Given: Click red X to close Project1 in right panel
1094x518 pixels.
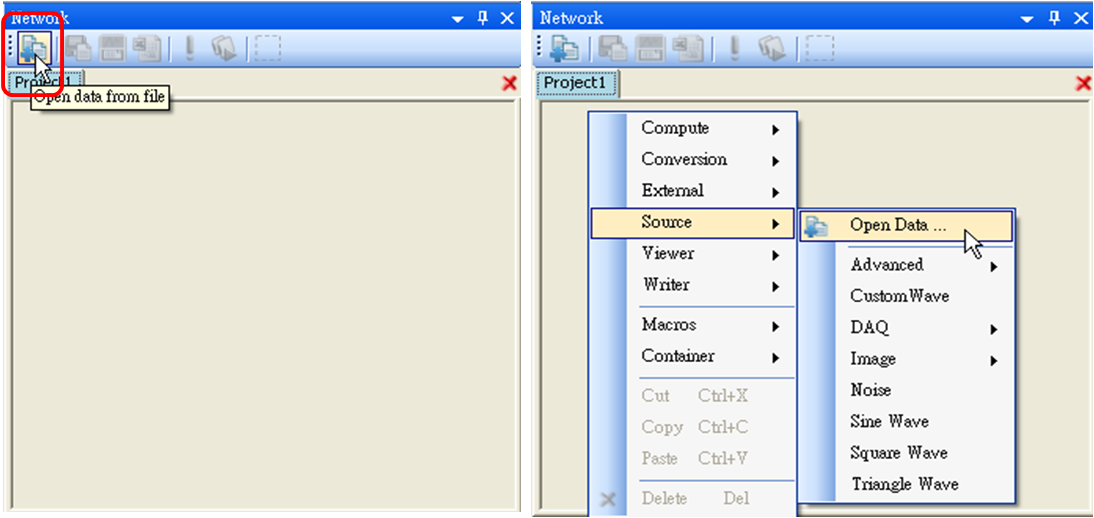Looking at the screenshot, I should coord(1083,84).
